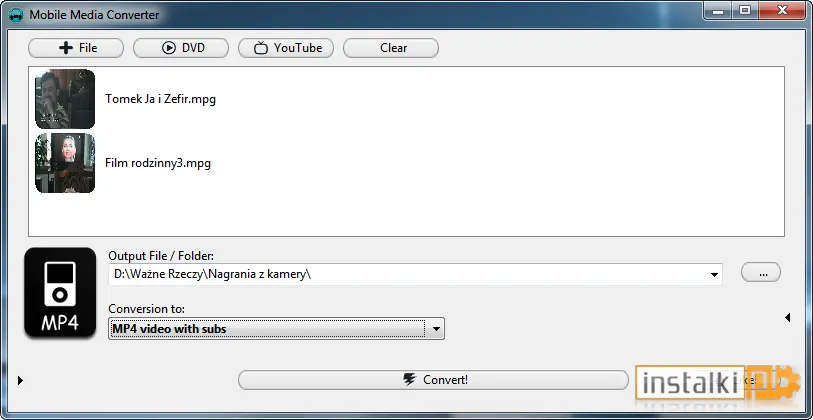This screenshot has width=813, height=420.
Task: Minimize the Mobile Media Converter window
Action: click(718, 10)
